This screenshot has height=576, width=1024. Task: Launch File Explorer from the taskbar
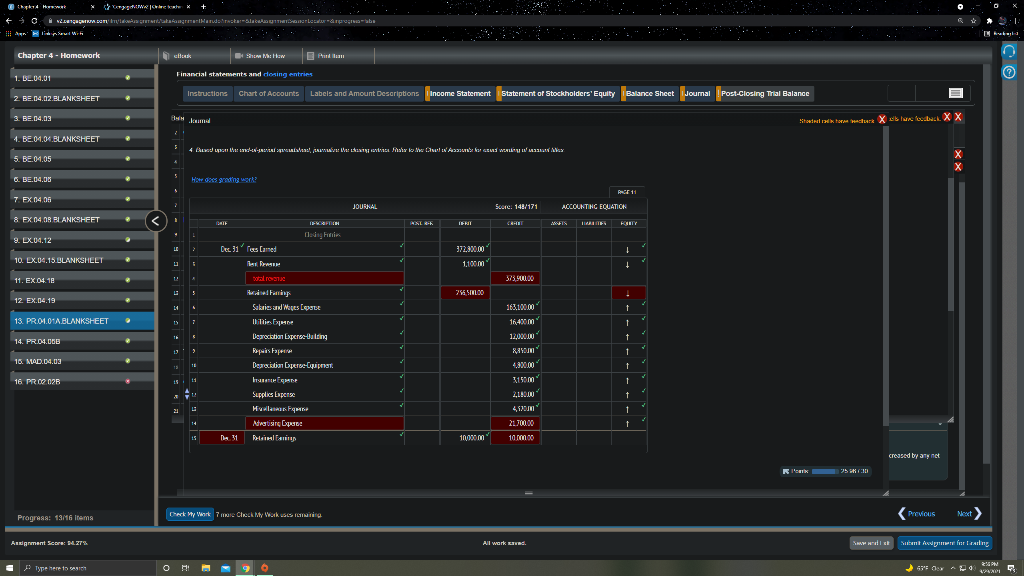[206, 568]
